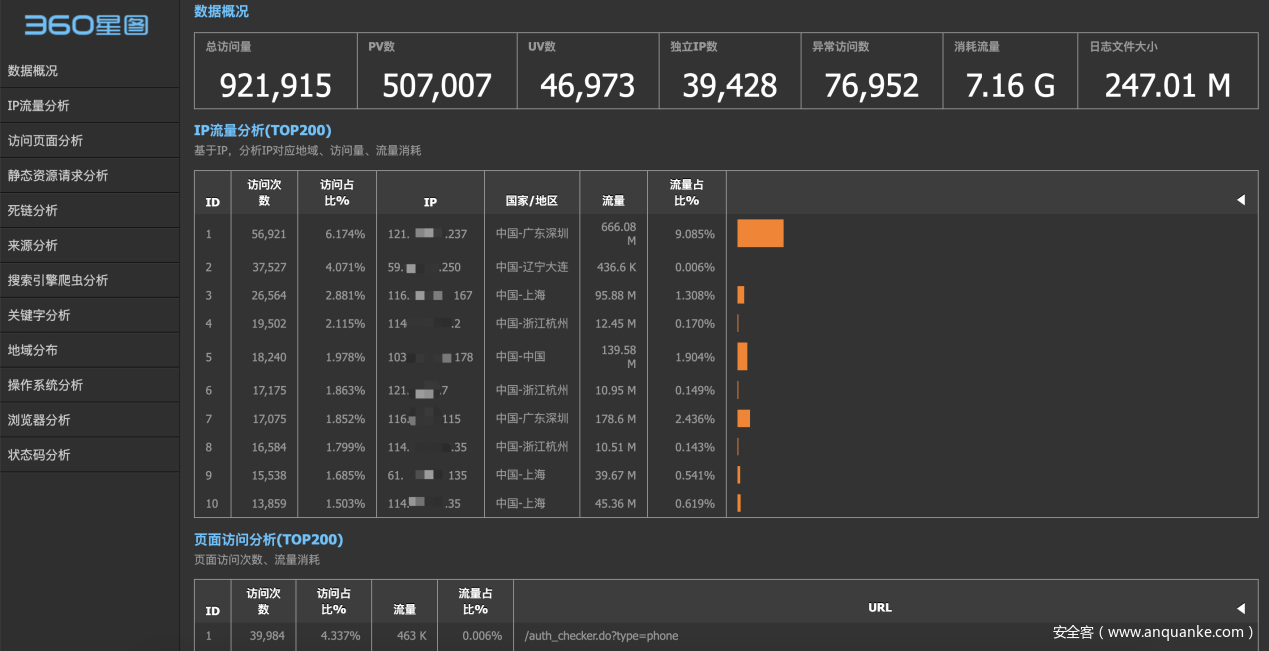Select 死链分析 menu item
Viewport: 1269px width, 651px height.
33,211
